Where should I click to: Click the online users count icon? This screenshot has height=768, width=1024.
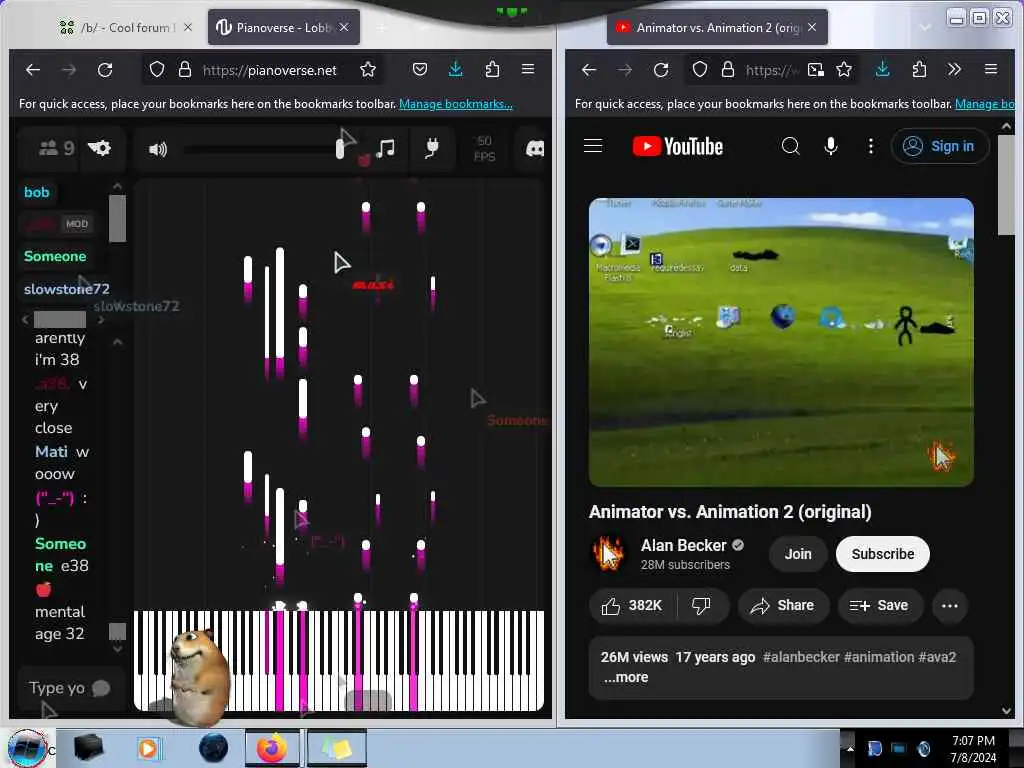pos(56,148)
